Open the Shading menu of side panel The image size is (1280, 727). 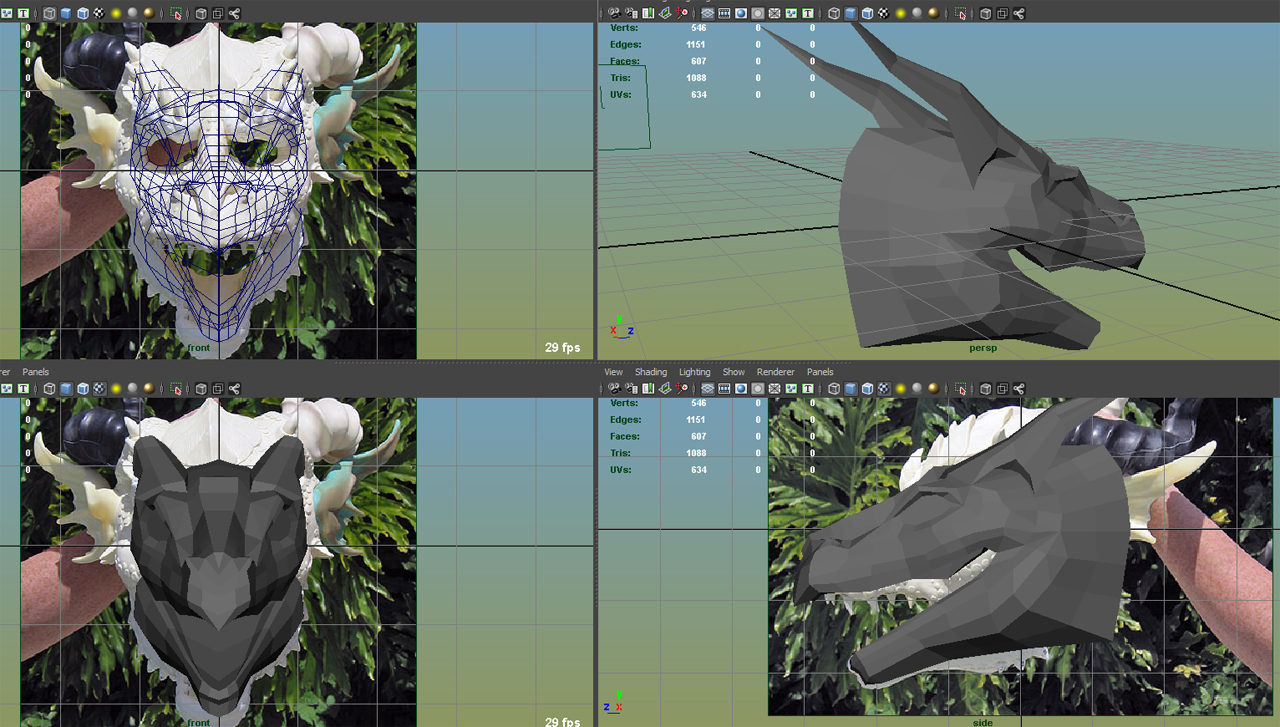pos(651,372)
